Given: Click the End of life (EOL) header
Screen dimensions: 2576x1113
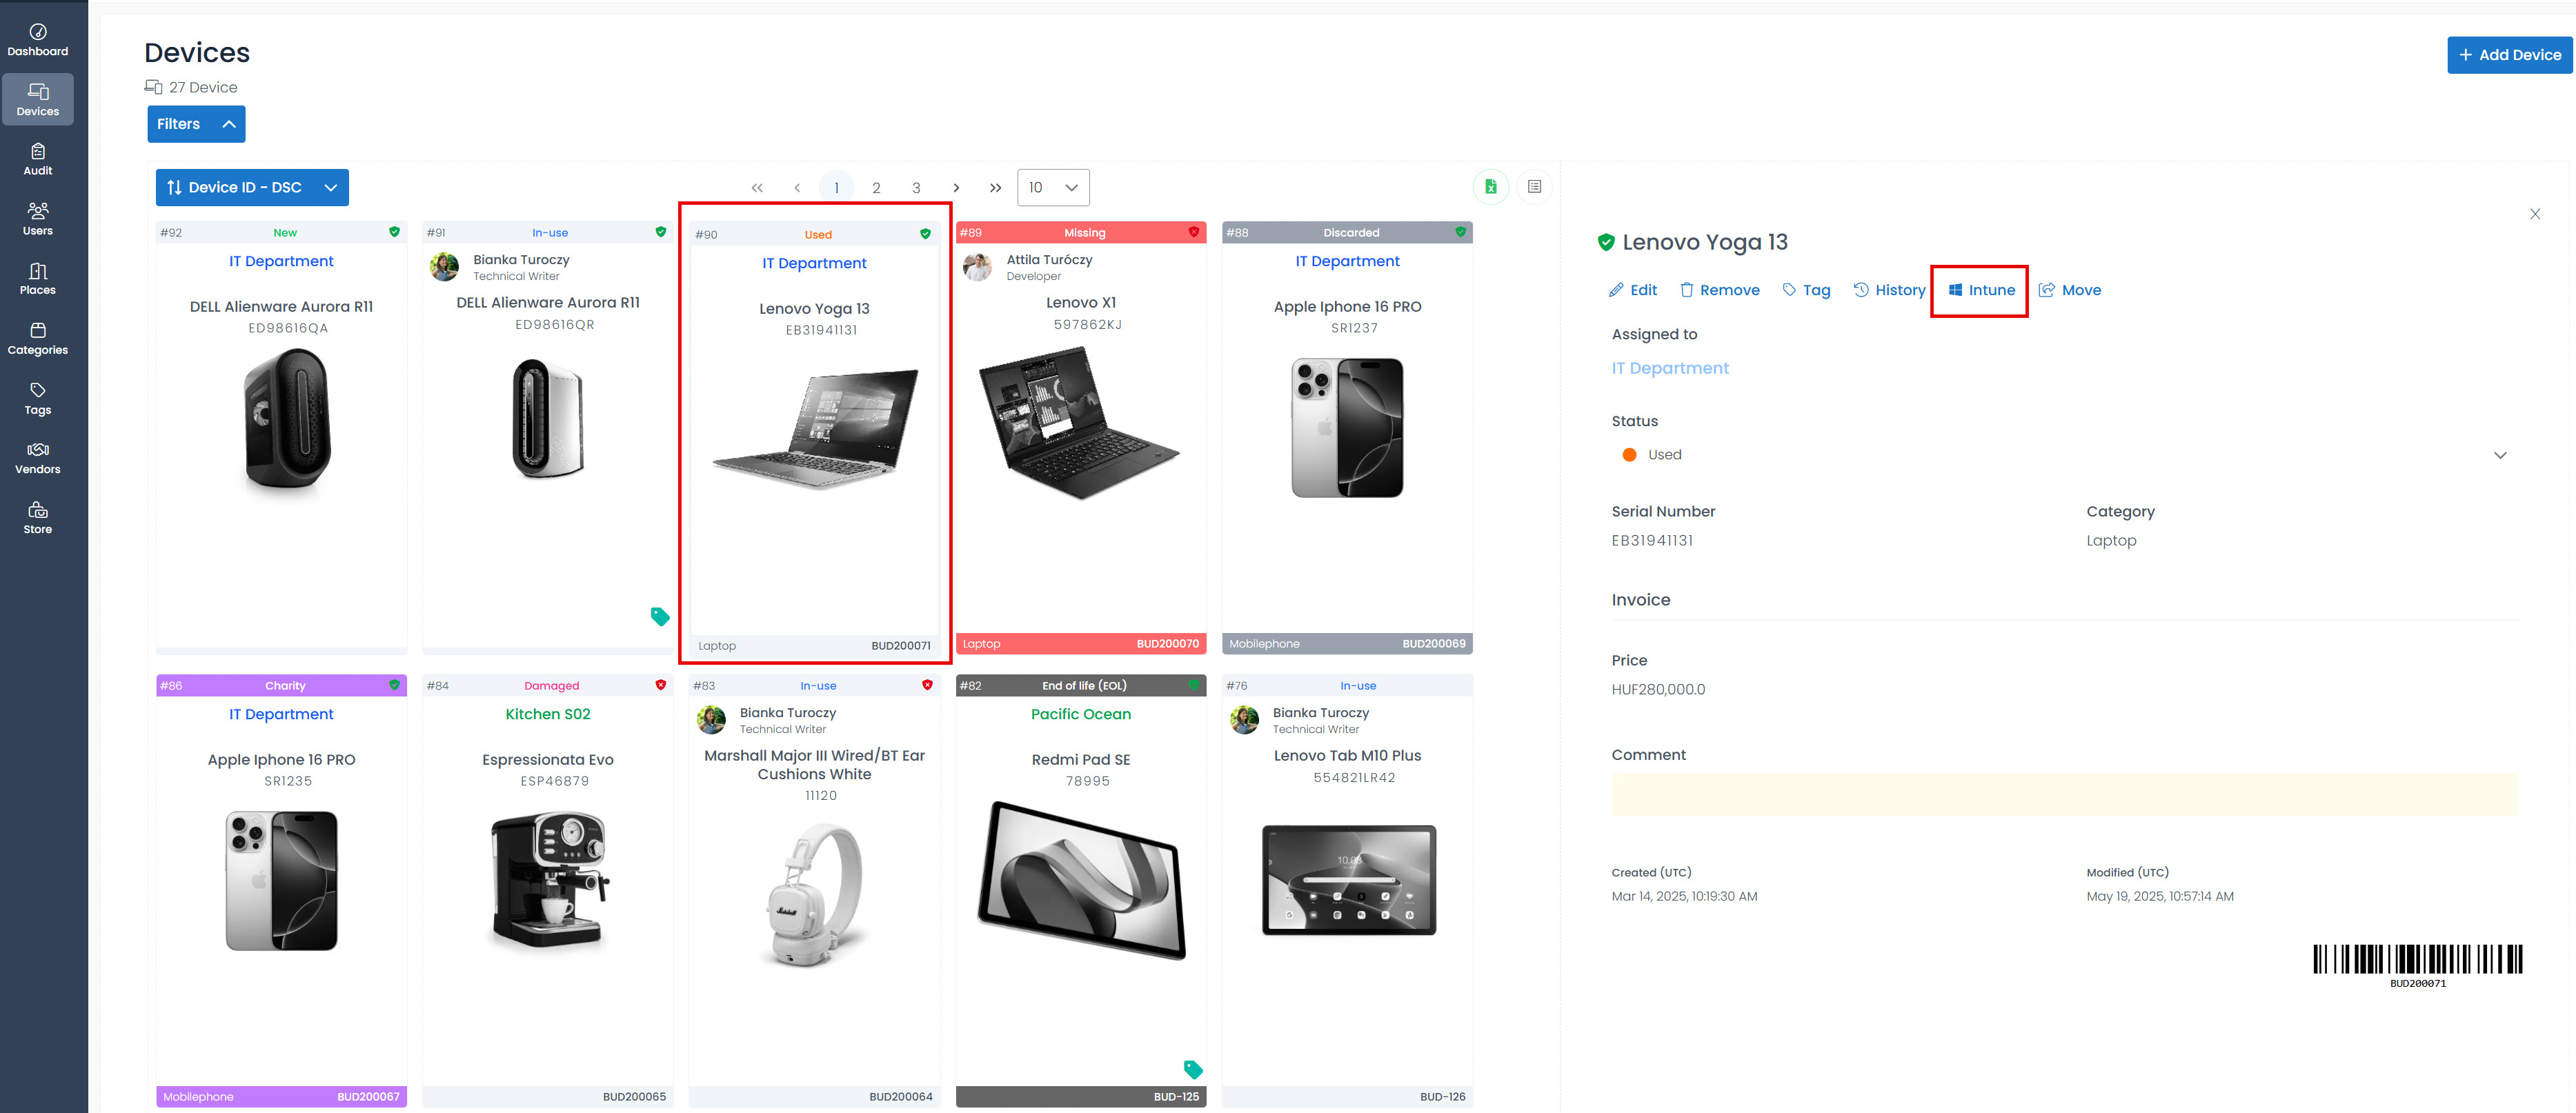Looking at the screenshot, I should [x=1081, y=685].
